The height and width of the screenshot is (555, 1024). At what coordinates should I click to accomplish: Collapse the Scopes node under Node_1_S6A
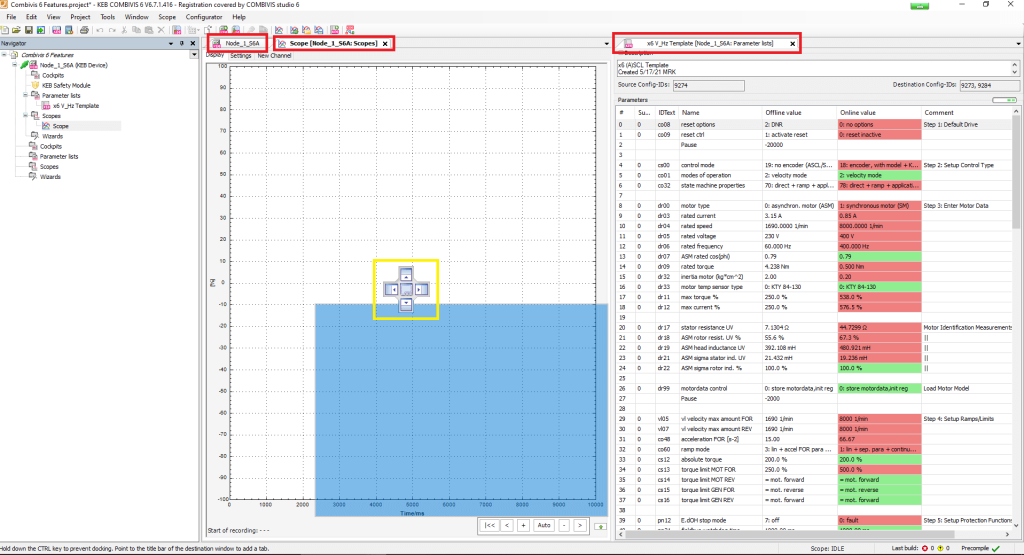(x=25, y=116)
